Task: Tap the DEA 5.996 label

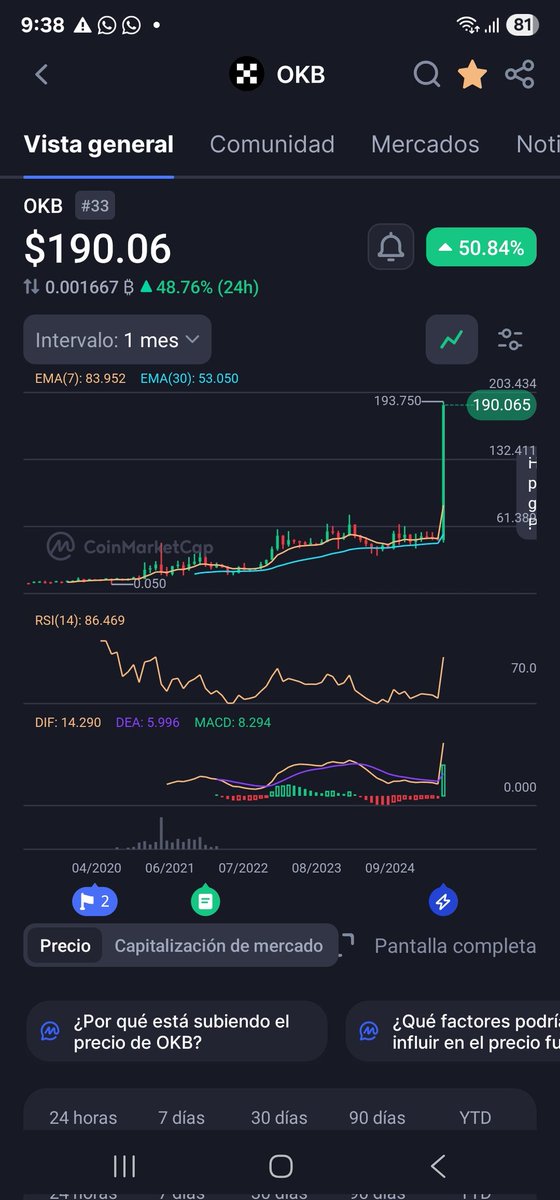Action: pyautogui.click(x=146, y=721)
